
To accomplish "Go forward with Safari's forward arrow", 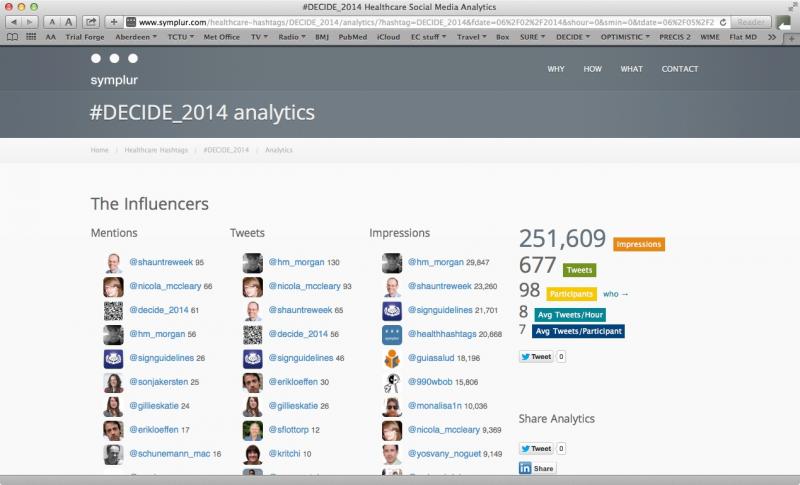I will click(x=30, y=22).
